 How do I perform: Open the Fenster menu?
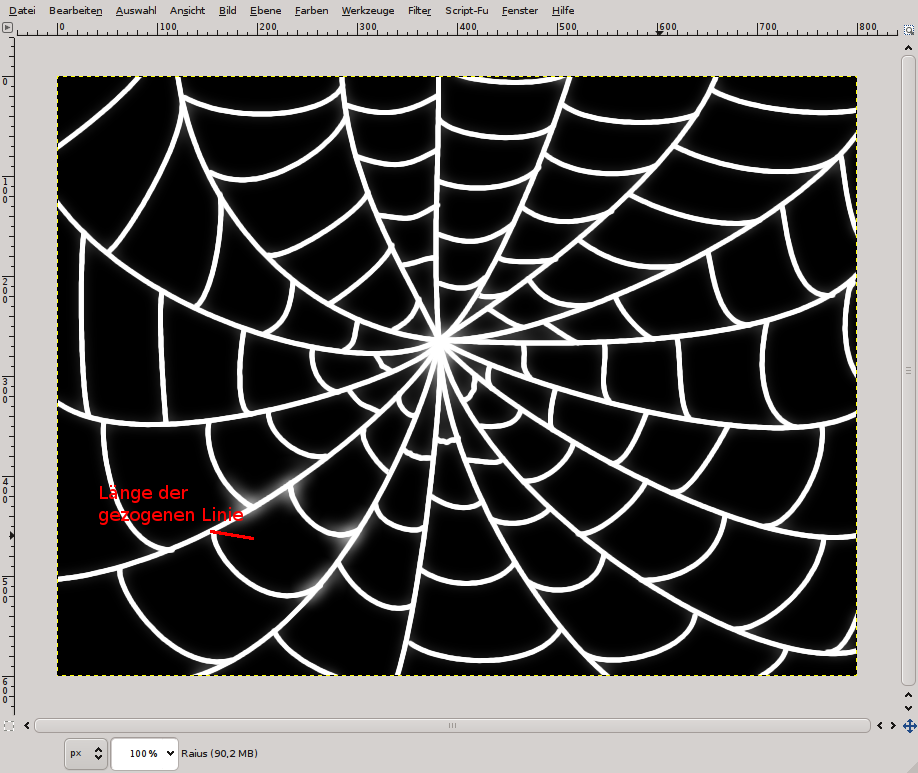520,11
